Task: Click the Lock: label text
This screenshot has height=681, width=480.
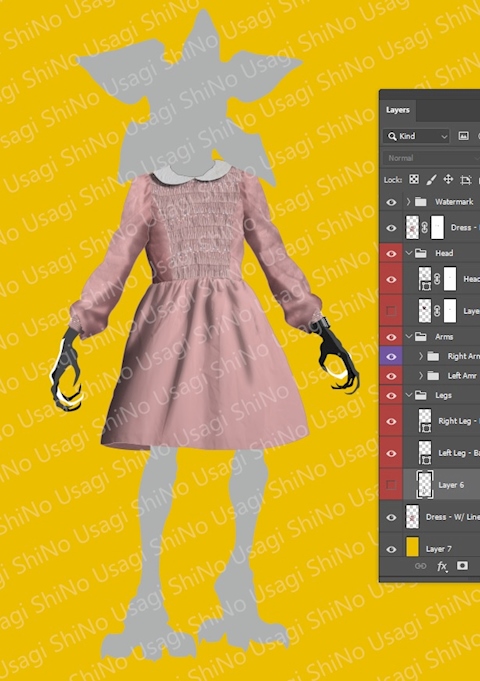Action: click(393, 179)
